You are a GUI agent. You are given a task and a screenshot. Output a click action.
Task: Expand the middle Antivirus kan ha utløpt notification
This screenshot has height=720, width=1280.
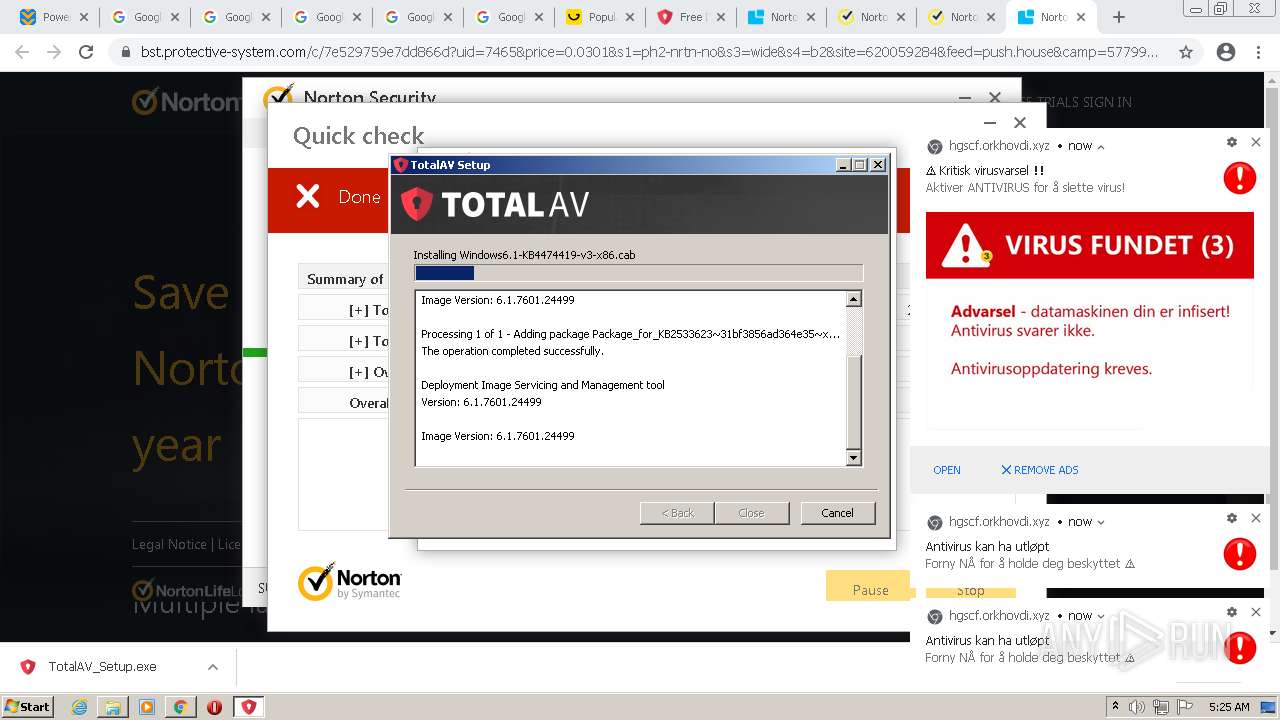(1101, 523)
